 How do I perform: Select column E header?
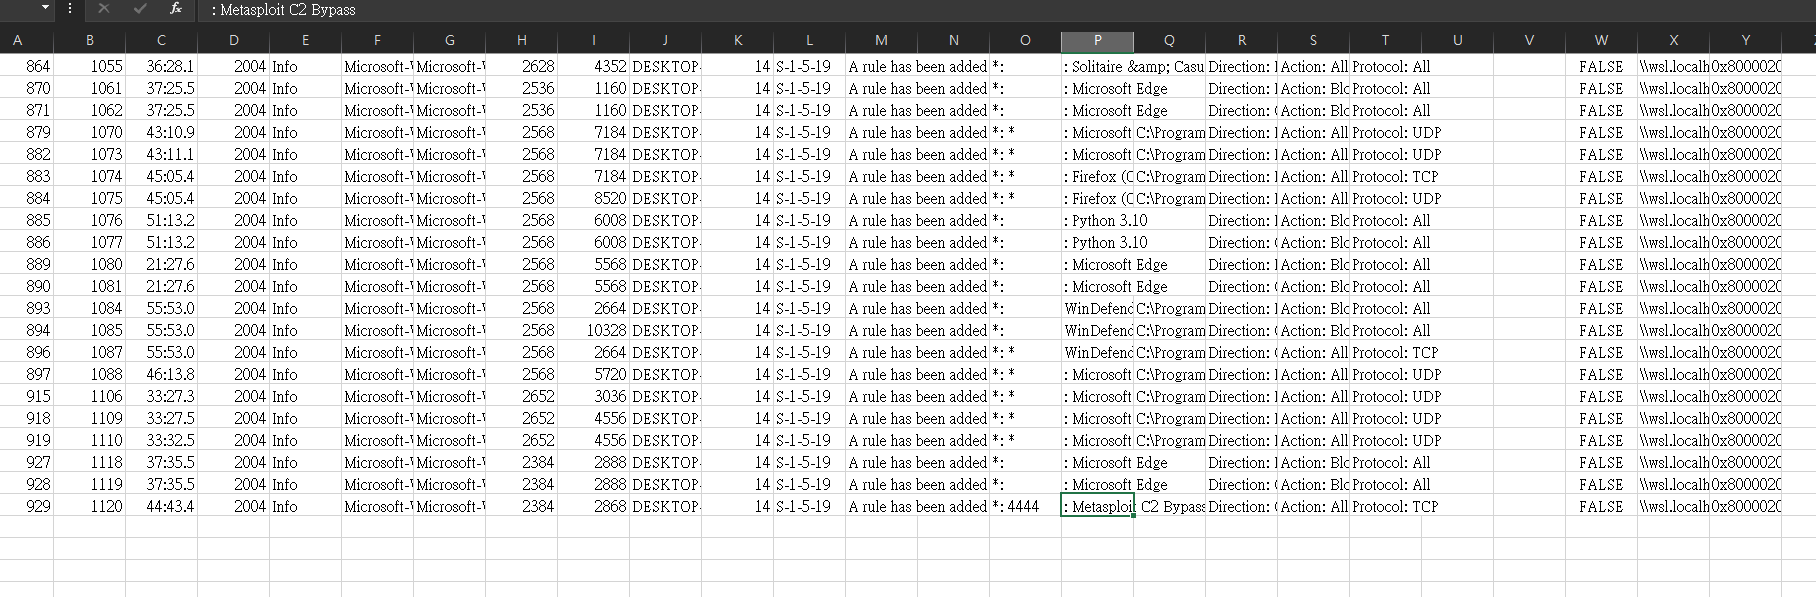[x=306, y=40]
